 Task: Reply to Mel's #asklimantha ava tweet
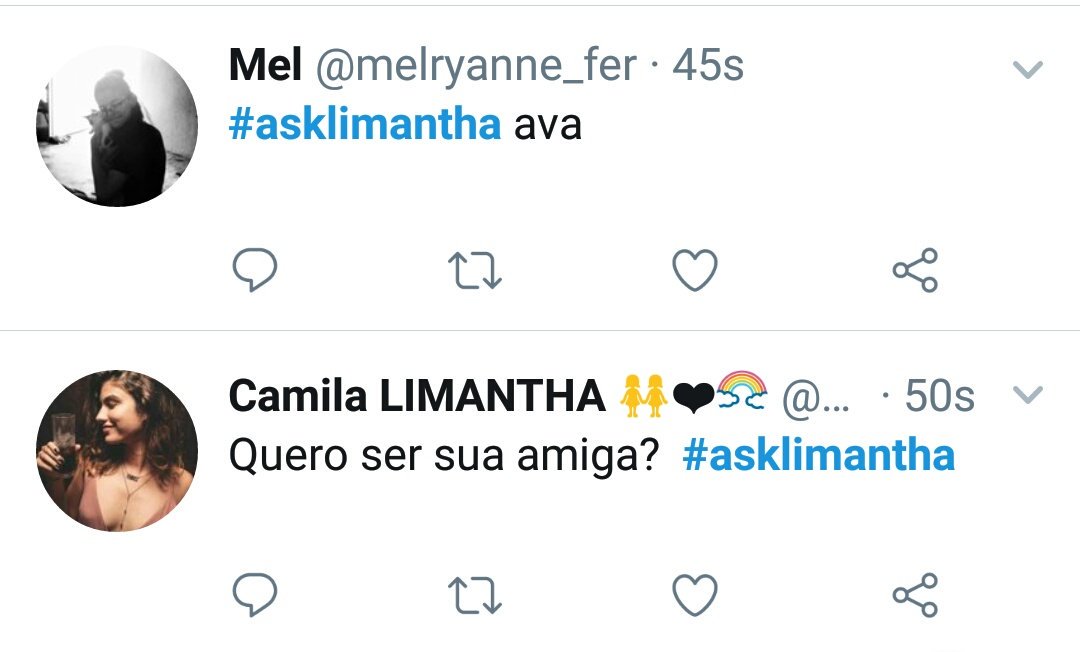tap(255, 269)
